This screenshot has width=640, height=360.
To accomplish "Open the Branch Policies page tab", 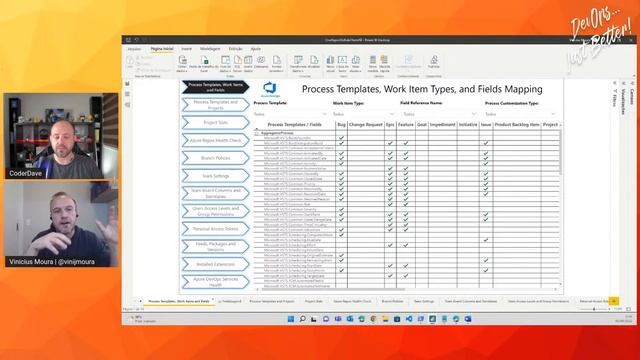I will (392, 301).
